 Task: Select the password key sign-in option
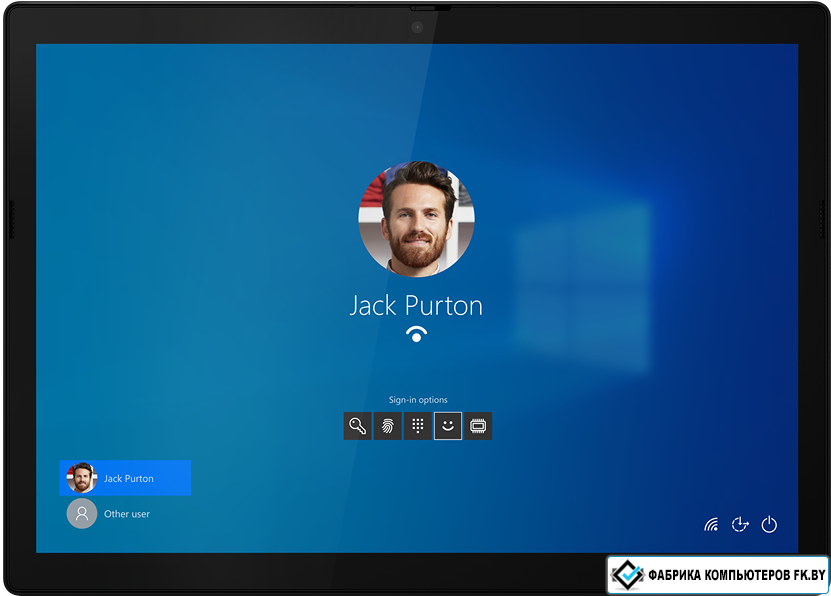(x=357, y=426)
